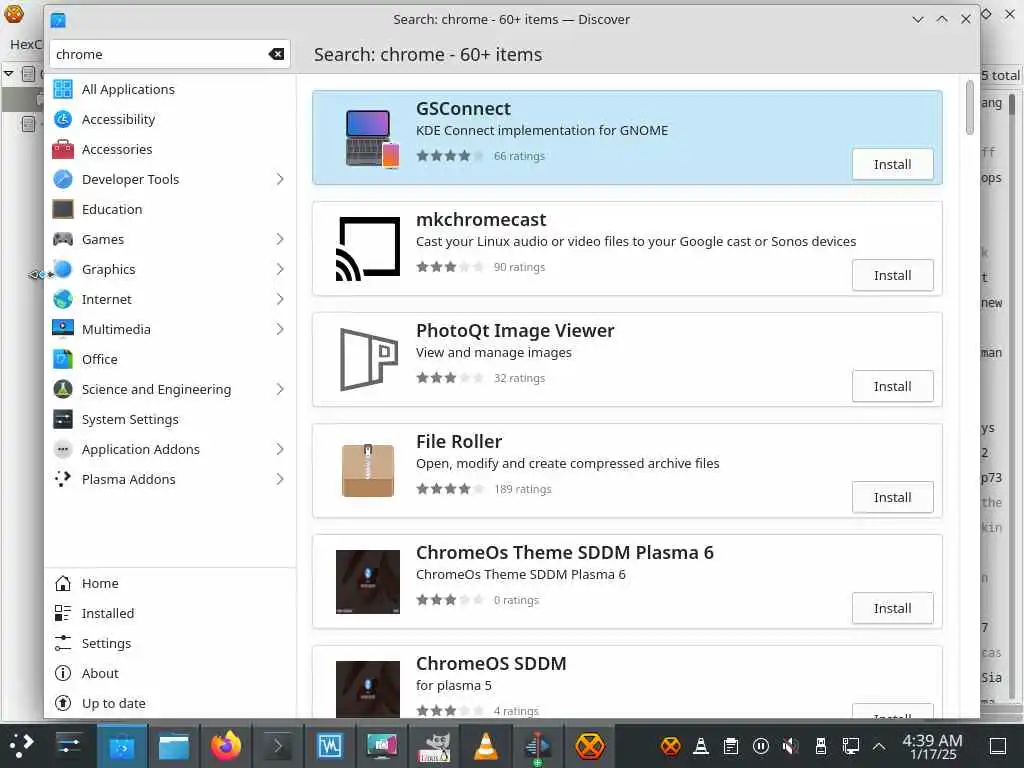This screenshot has width=1024, height=768.
Task: Expand the Multimedia subcategories arrow
Action: tap(280, 330)
